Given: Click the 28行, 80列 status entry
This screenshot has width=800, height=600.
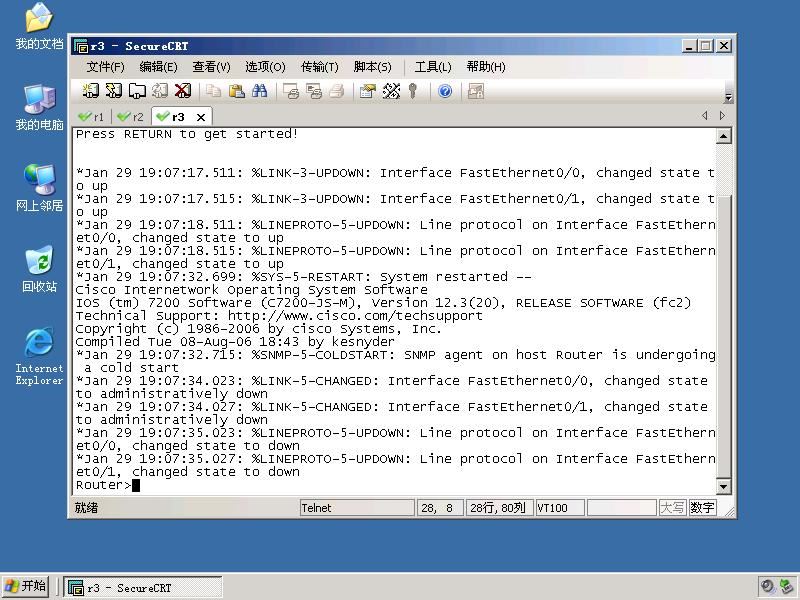Looking at the screenshot, I should point(499,508).
